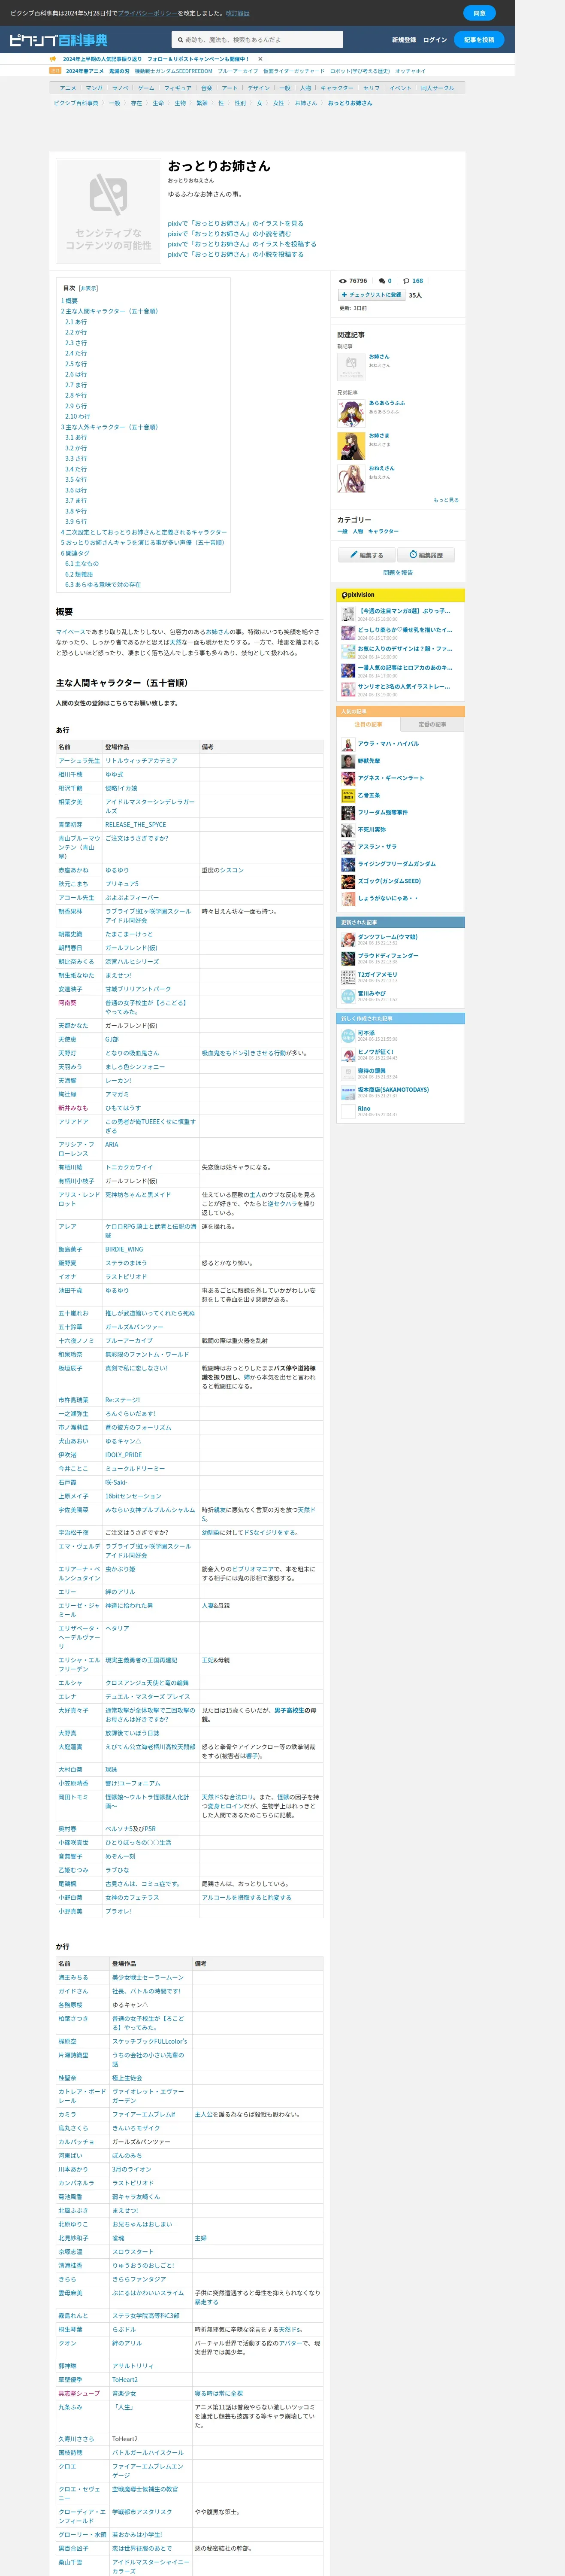
Task: Open 今週の注目マンガ8選 pixivision link
Action: 405,611
